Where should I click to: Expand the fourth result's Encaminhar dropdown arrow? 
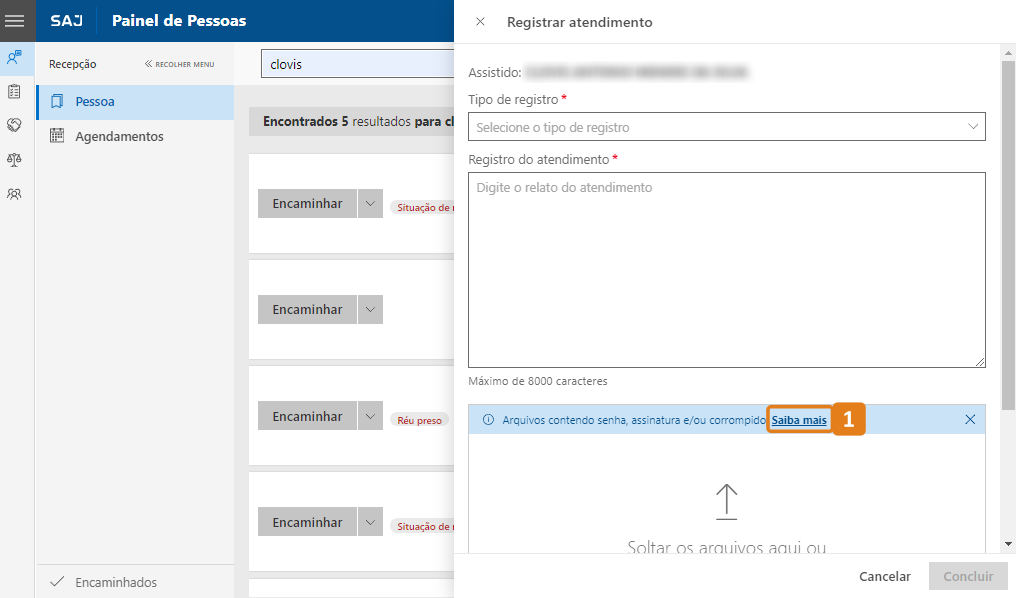pyautogui.click(x=370, y=522)
